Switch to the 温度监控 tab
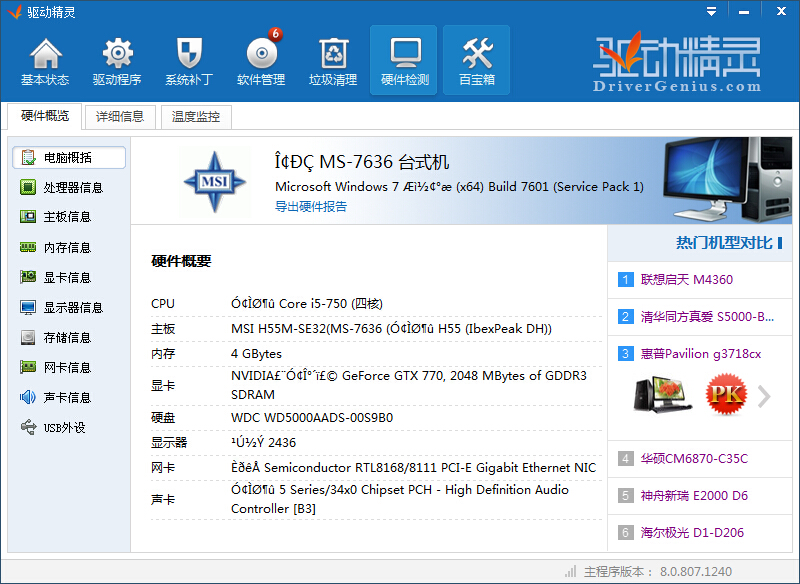The width and height of the screenshot is (800, 584). [196, 117]
